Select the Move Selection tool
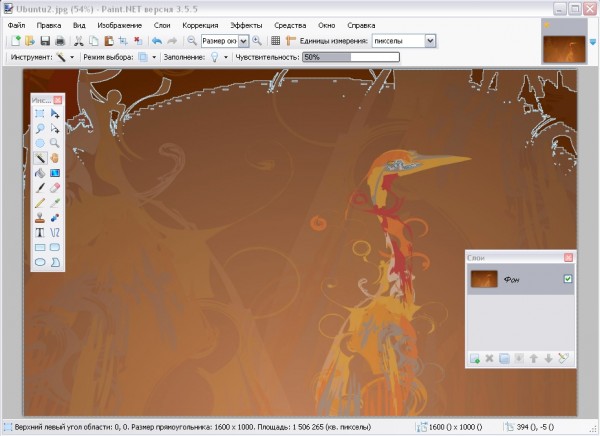Image resolution: width=600 pixels, height=436 pixels. pyautogui.click(x=55, y=128)
